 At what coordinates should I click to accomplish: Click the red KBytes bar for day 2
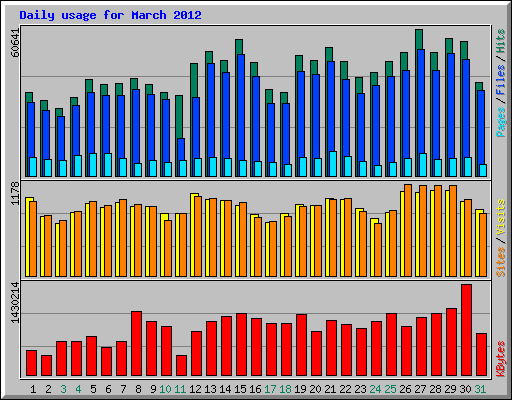46,366
